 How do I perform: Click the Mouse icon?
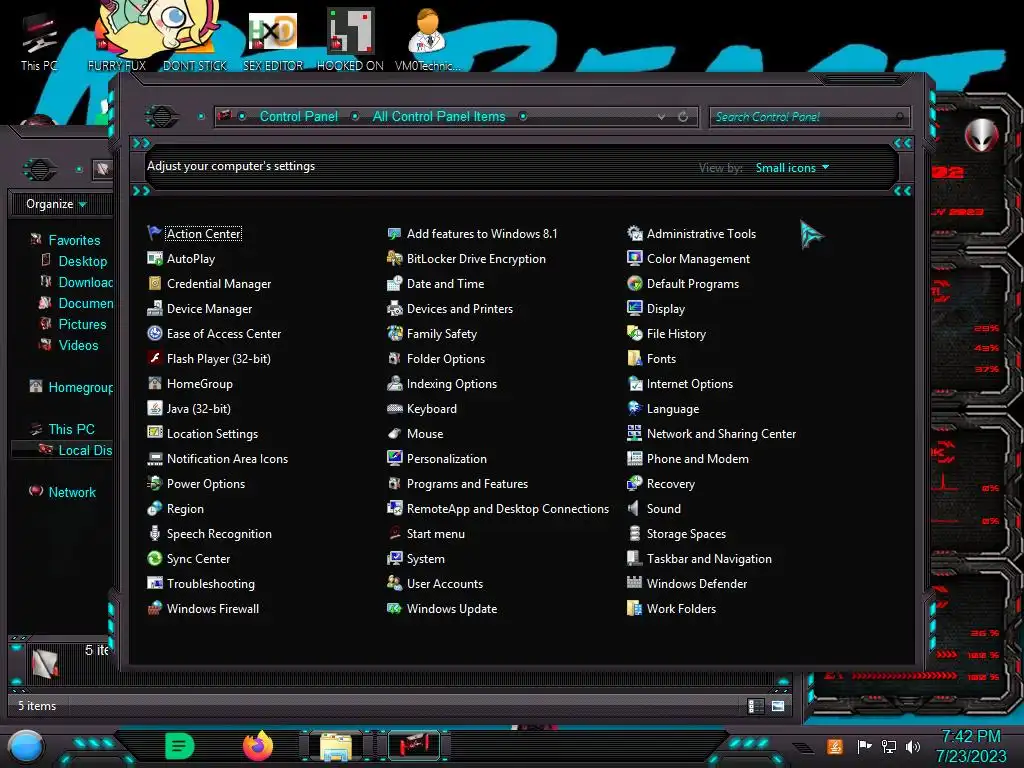[394, 434]
